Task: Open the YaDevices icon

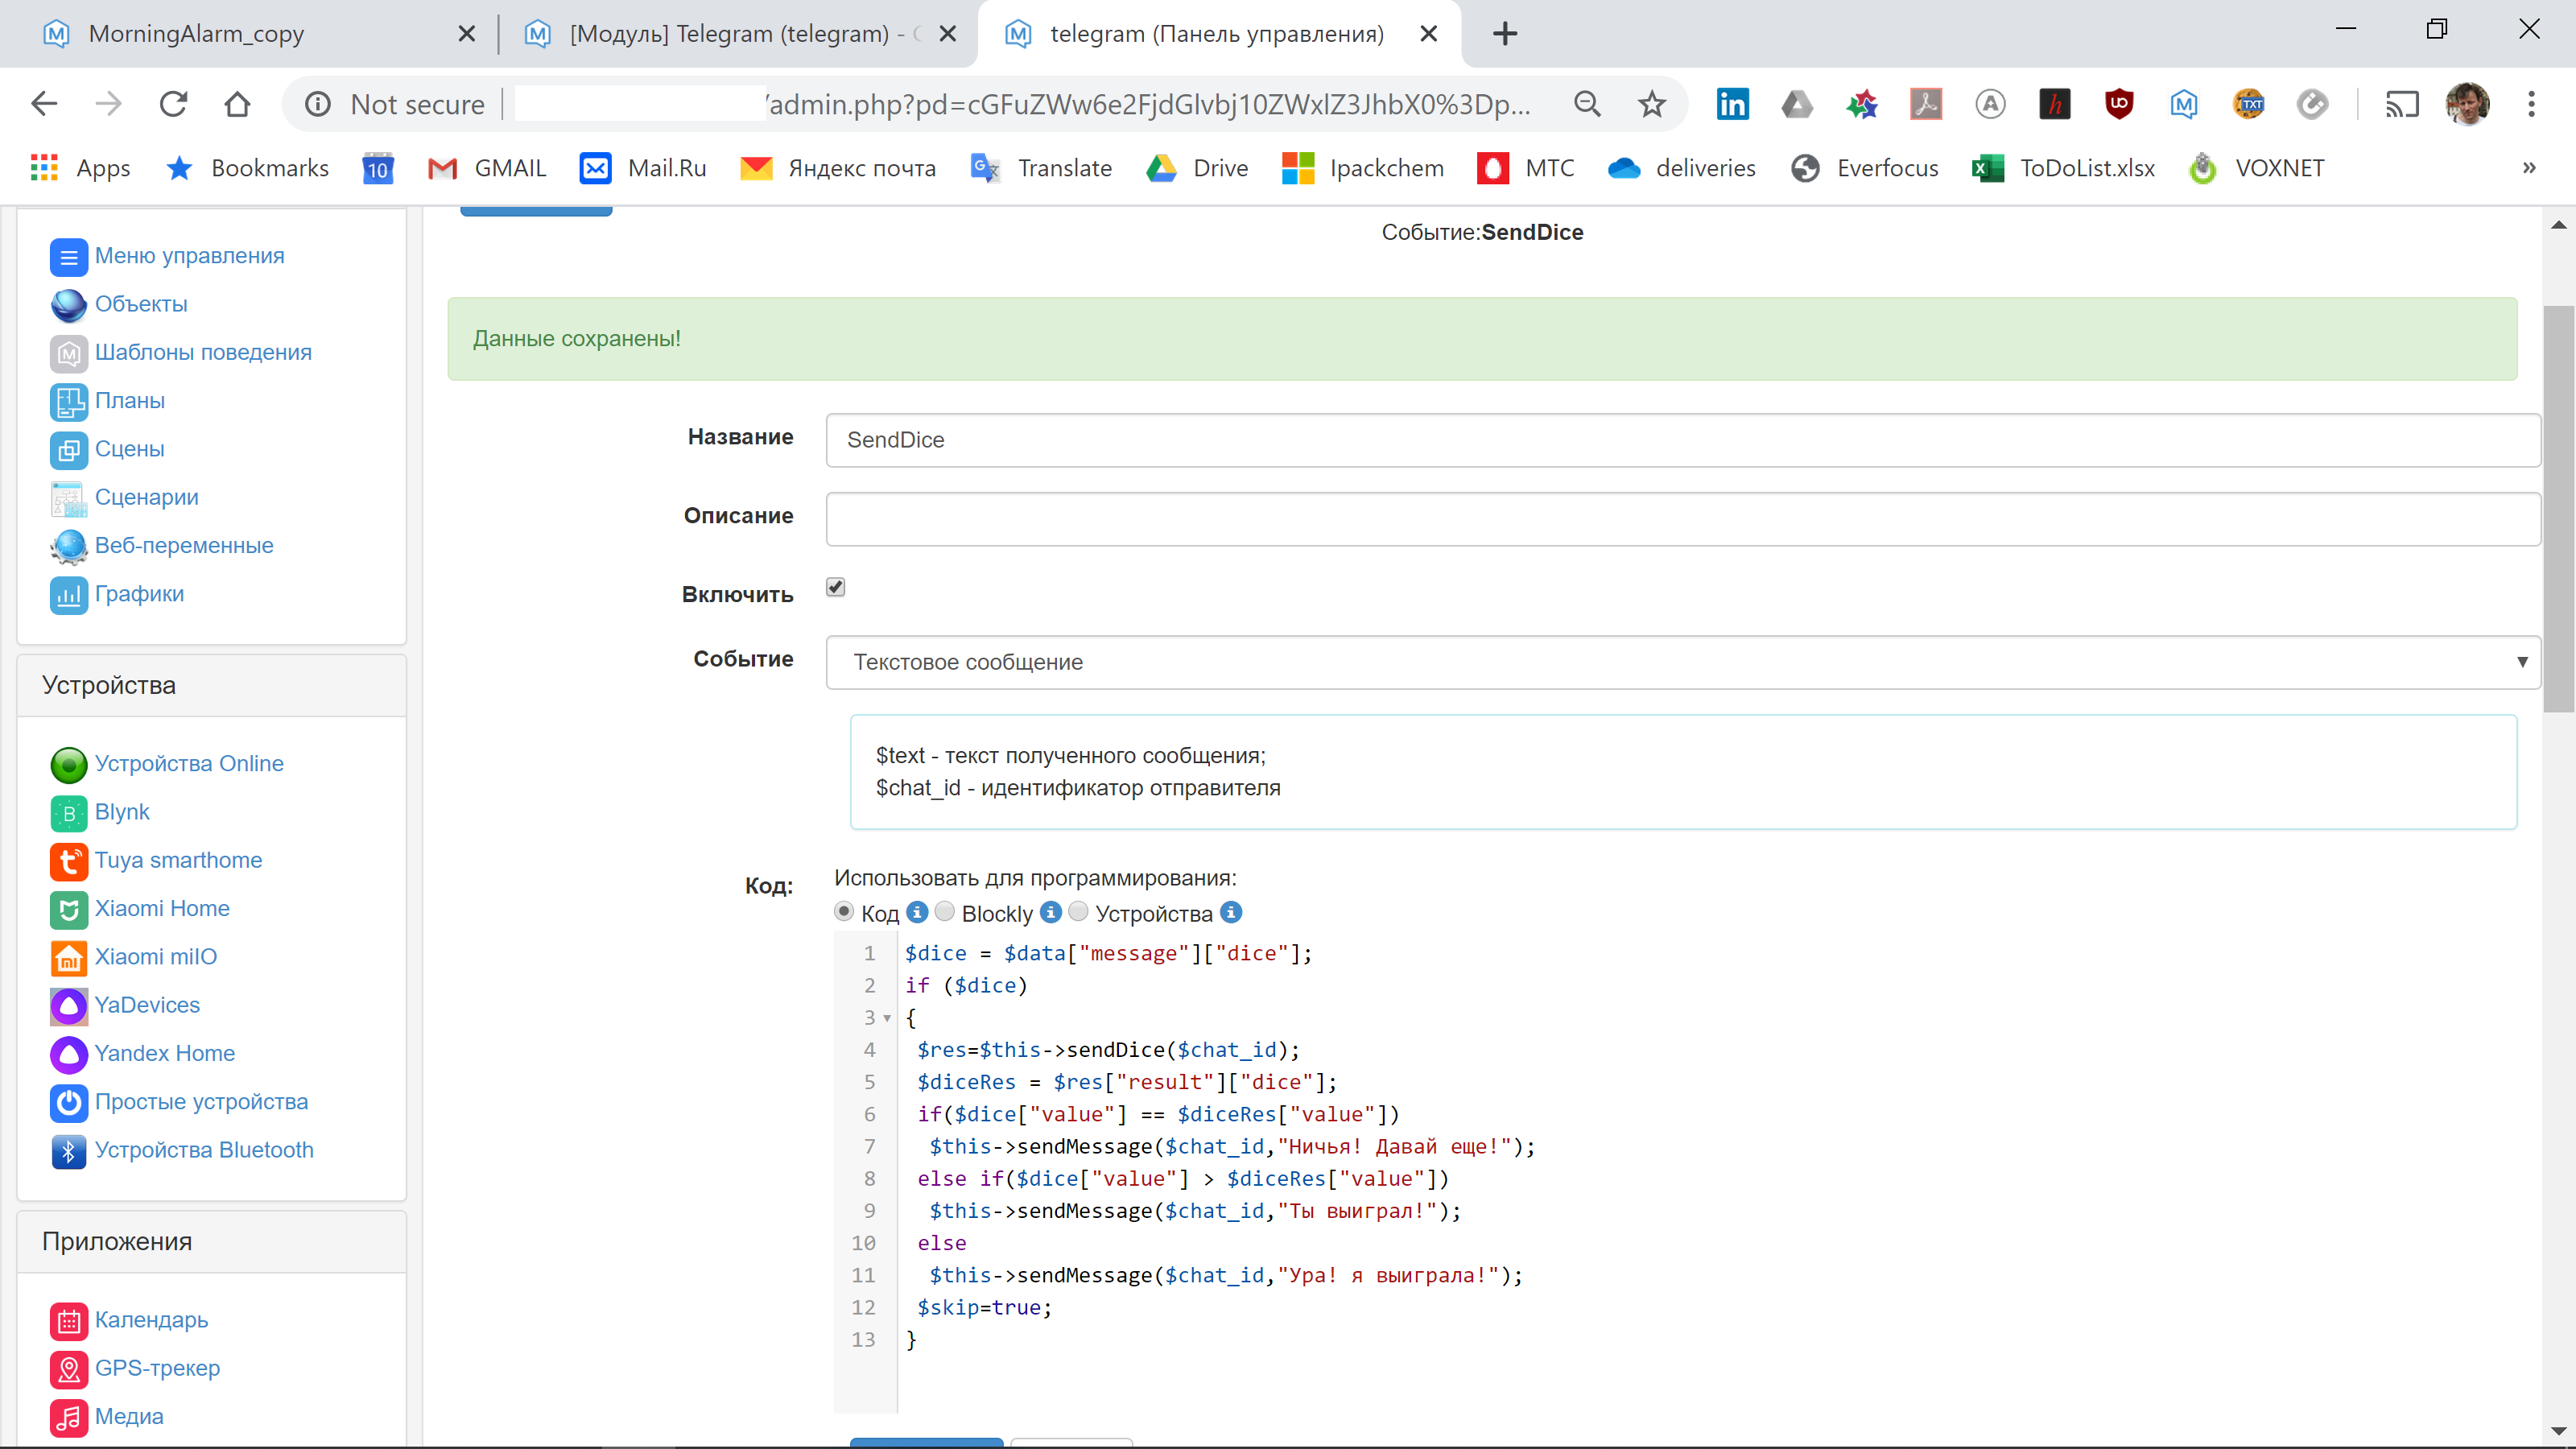Action: coord(68,1006)
